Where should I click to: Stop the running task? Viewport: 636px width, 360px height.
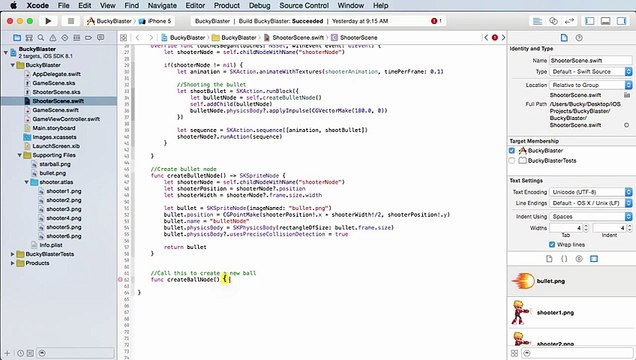click(x=71, y=21)
